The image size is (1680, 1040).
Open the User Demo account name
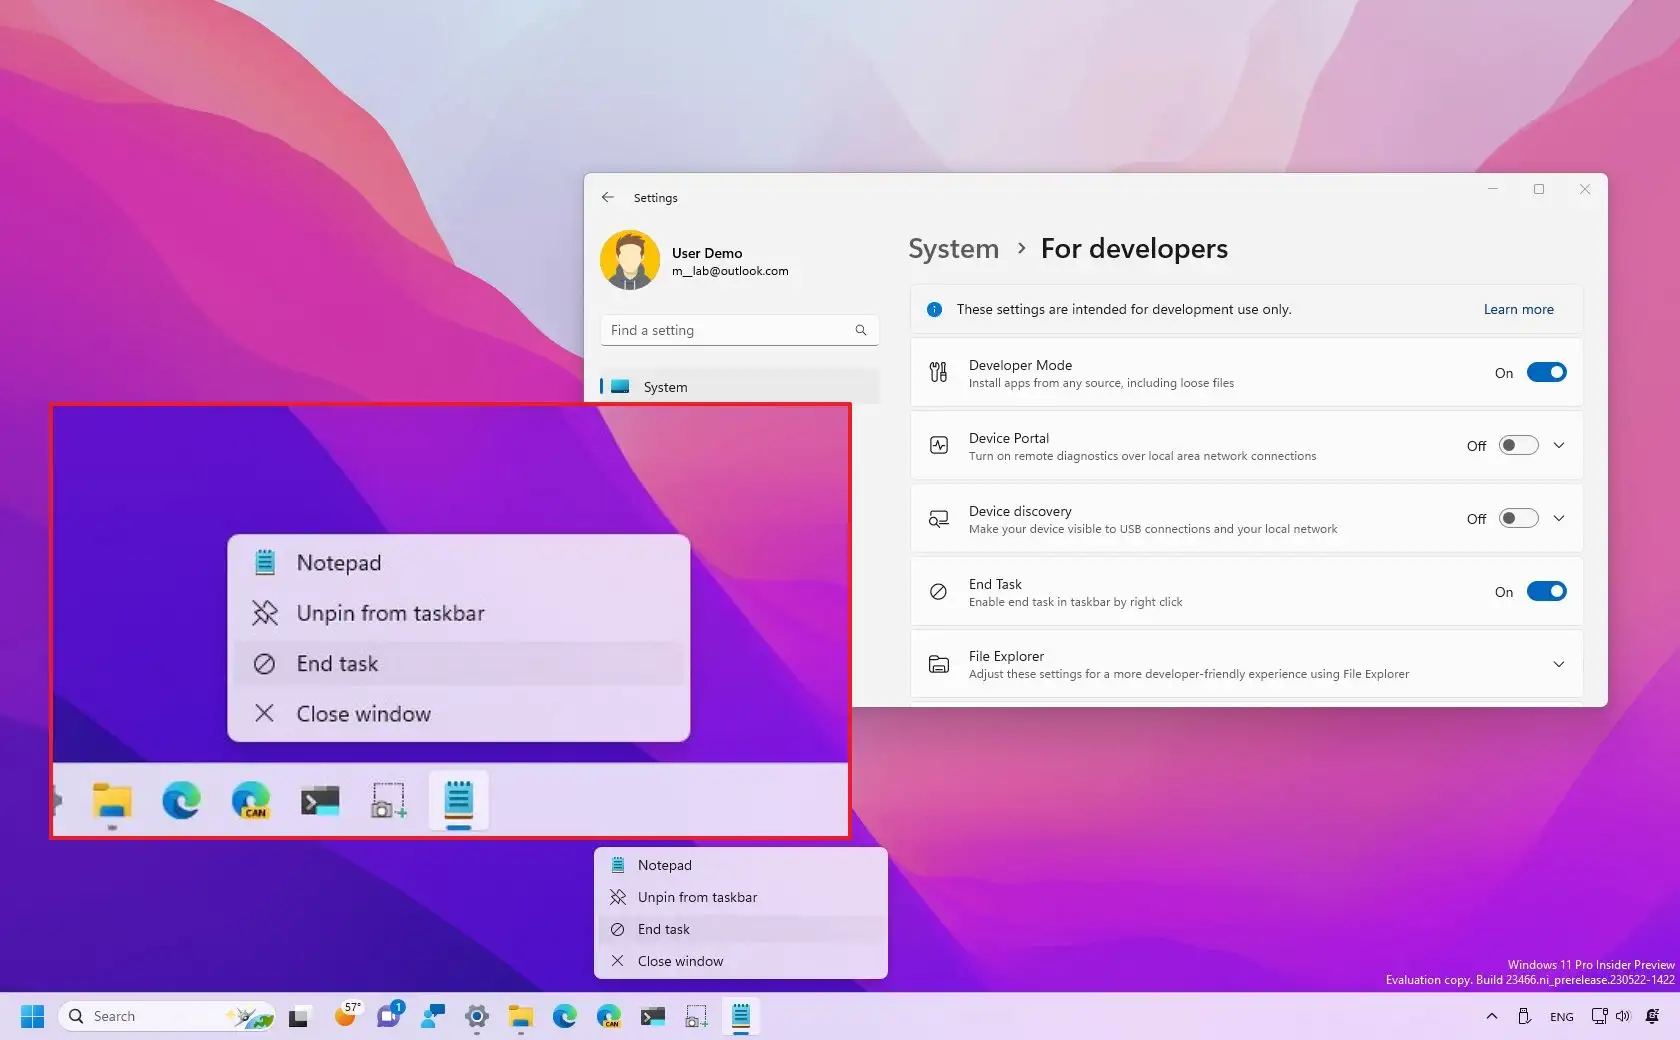[x=707, y=253]
